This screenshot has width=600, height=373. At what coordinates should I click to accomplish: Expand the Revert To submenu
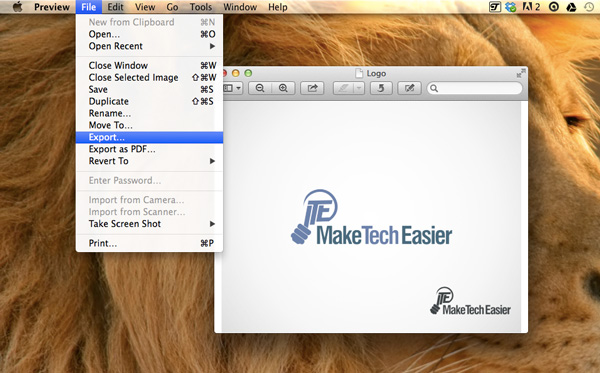pos(149,161)
